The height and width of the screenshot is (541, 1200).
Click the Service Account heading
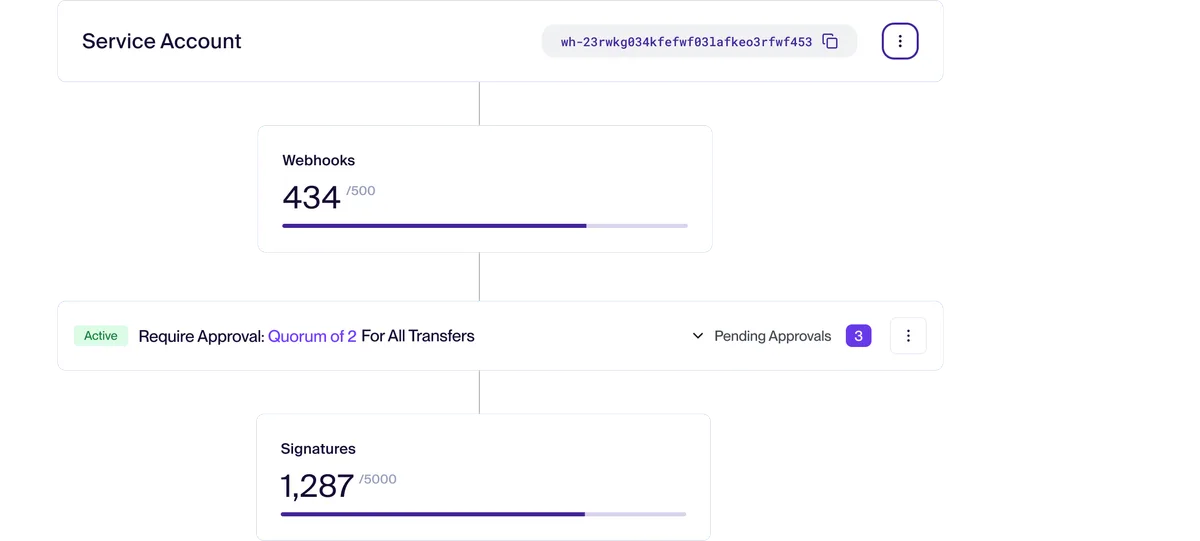pos(162,41)
